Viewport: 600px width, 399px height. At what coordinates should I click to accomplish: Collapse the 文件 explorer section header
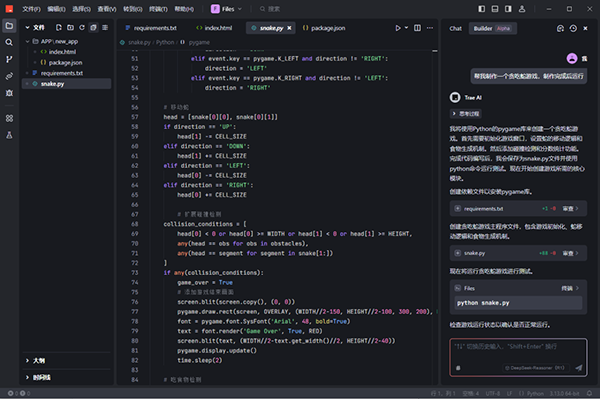coord(35,28)
